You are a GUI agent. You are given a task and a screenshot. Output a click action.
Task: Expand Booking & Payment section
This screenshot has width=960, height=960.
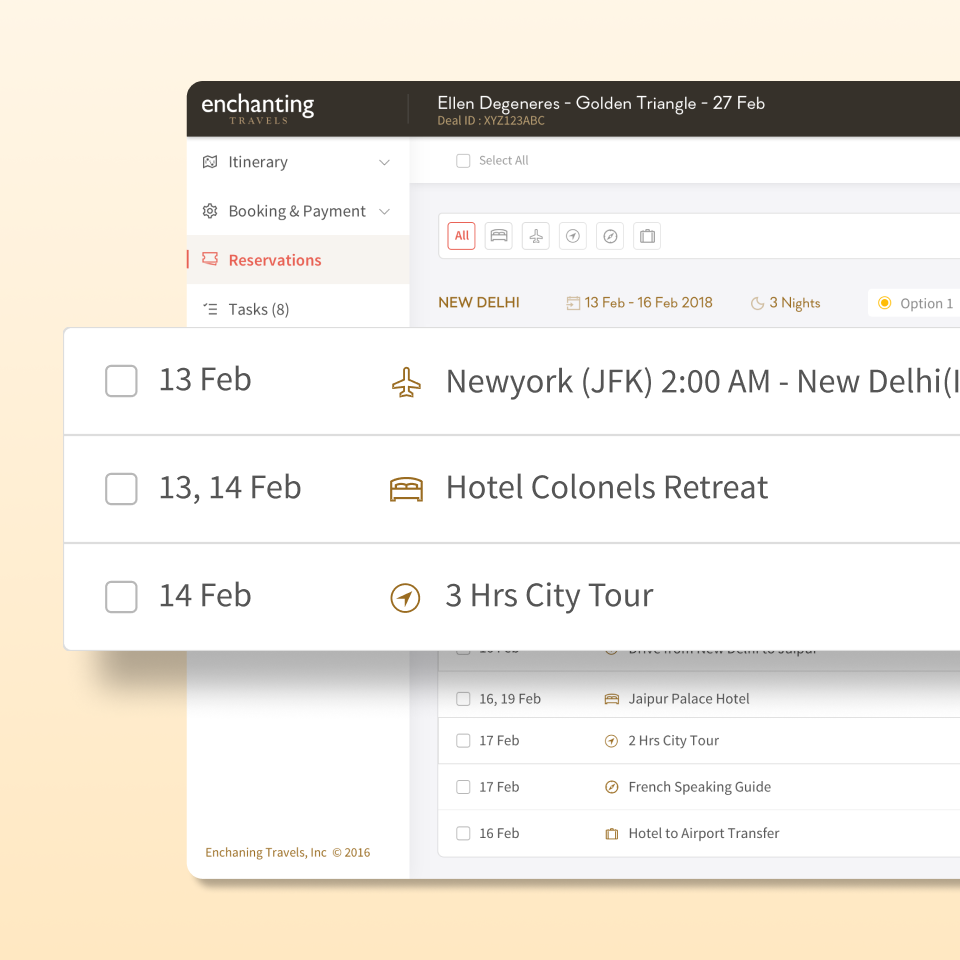coord(384,211)
